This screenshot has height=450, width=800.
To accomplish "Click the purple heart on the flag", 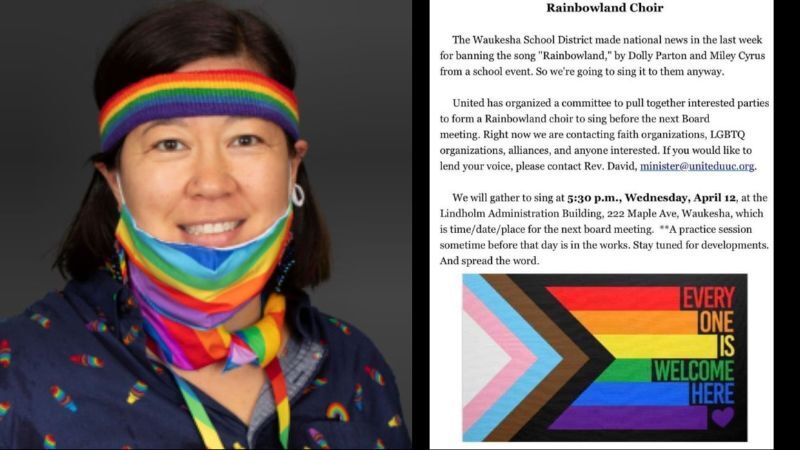I will point(722,417).
